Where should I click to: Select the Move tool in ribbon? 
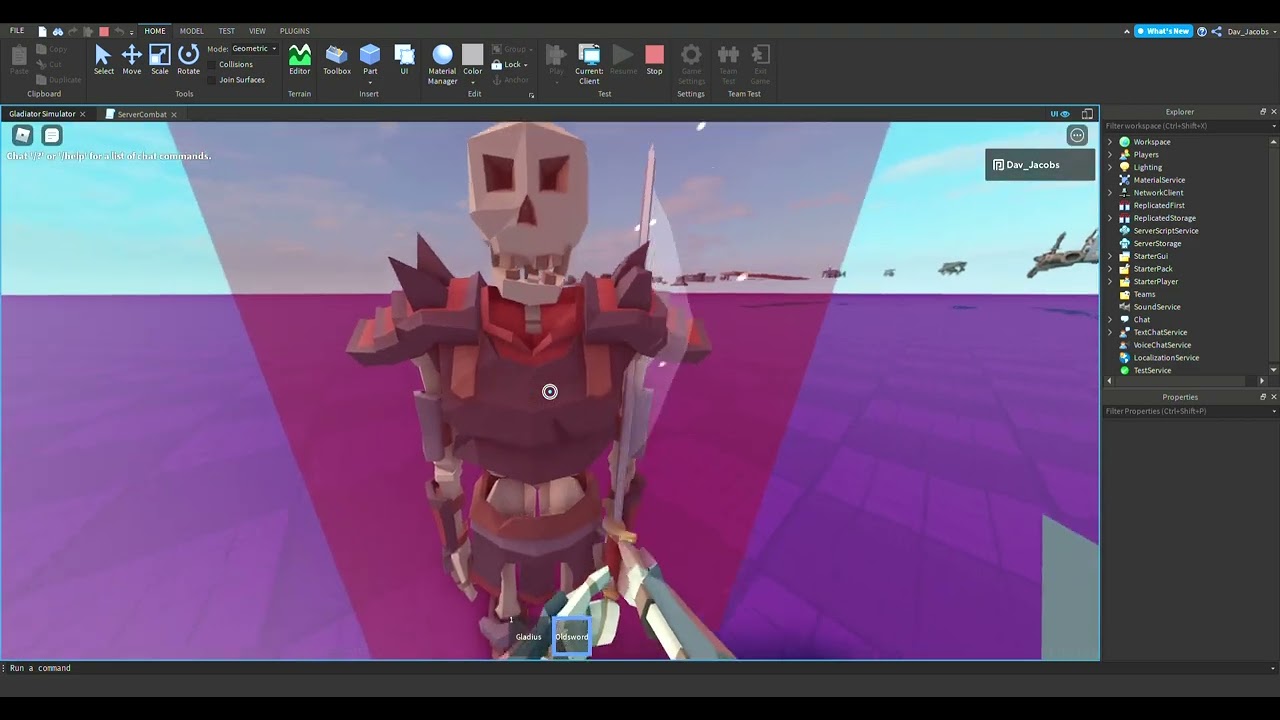coord(131,59)
